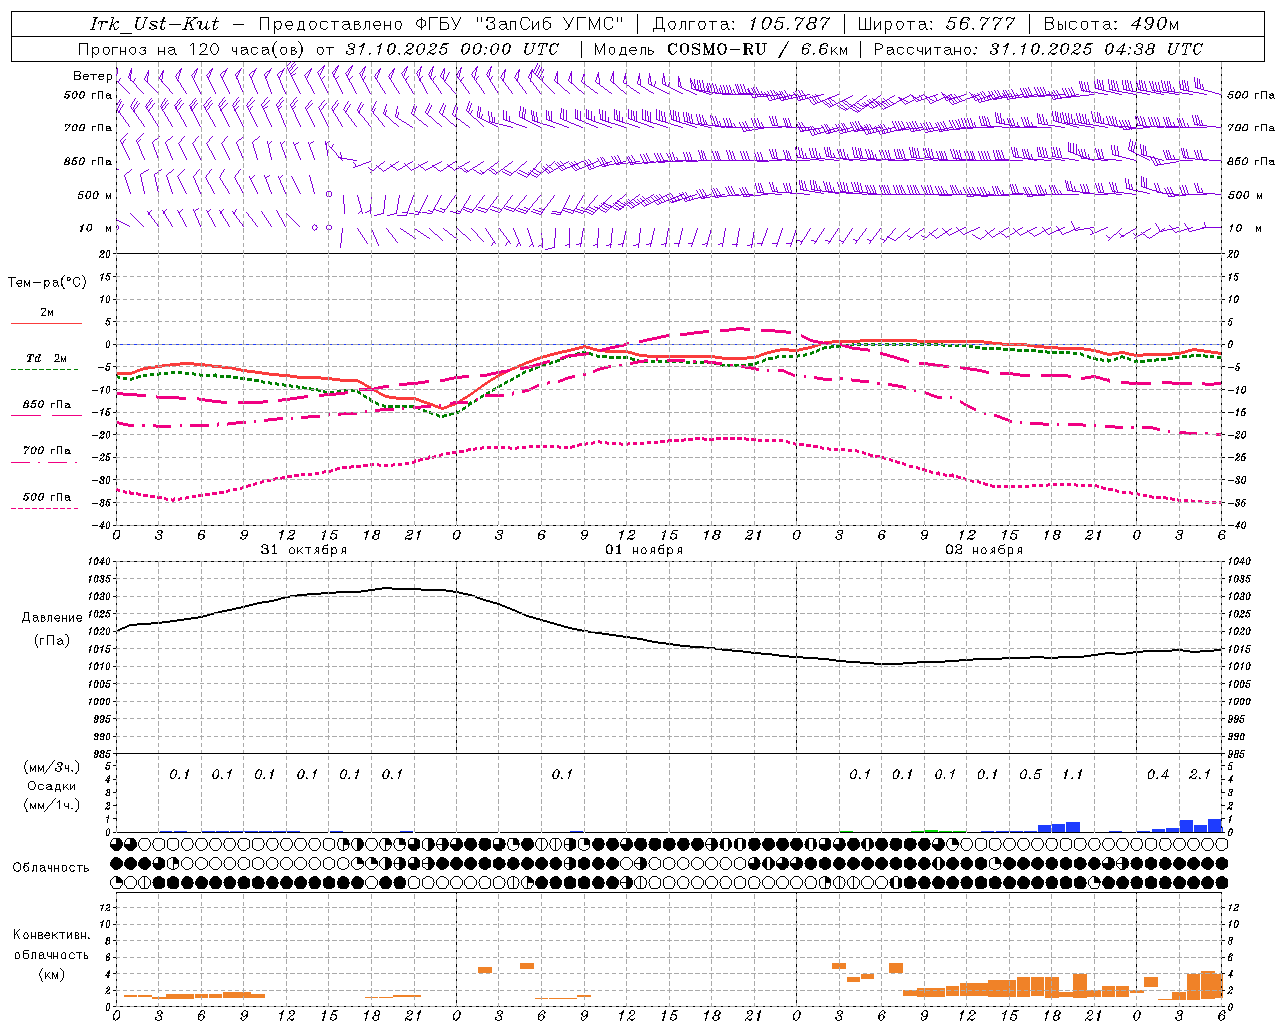Select the 'Широта: 56.777' header field
Viewport: 1280px width, 1024px height.
tap(937, 24)
